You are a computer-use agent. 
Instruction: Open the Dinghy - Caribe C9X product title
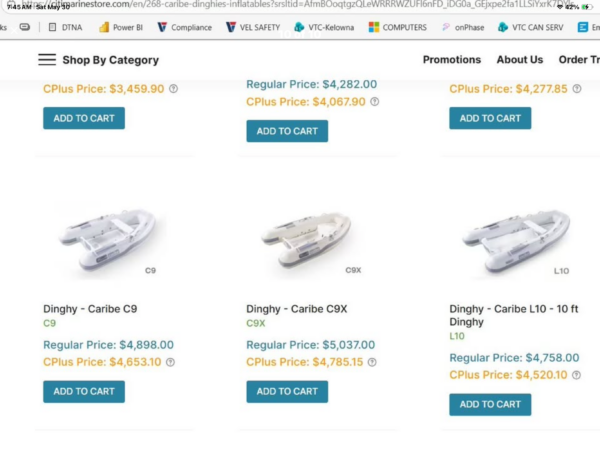297,309
